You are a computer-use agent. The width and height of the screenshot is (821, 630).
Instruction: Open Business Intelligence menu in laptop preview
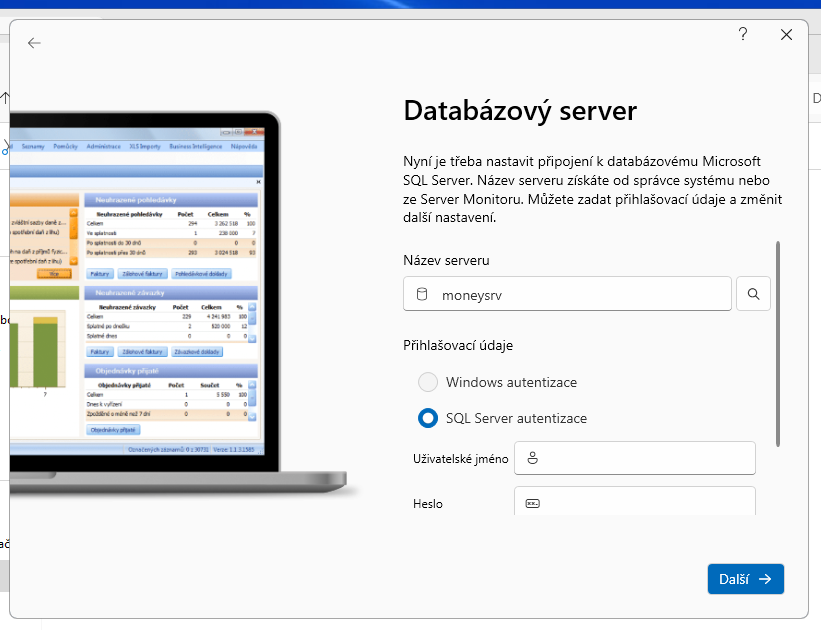point(193,146)
